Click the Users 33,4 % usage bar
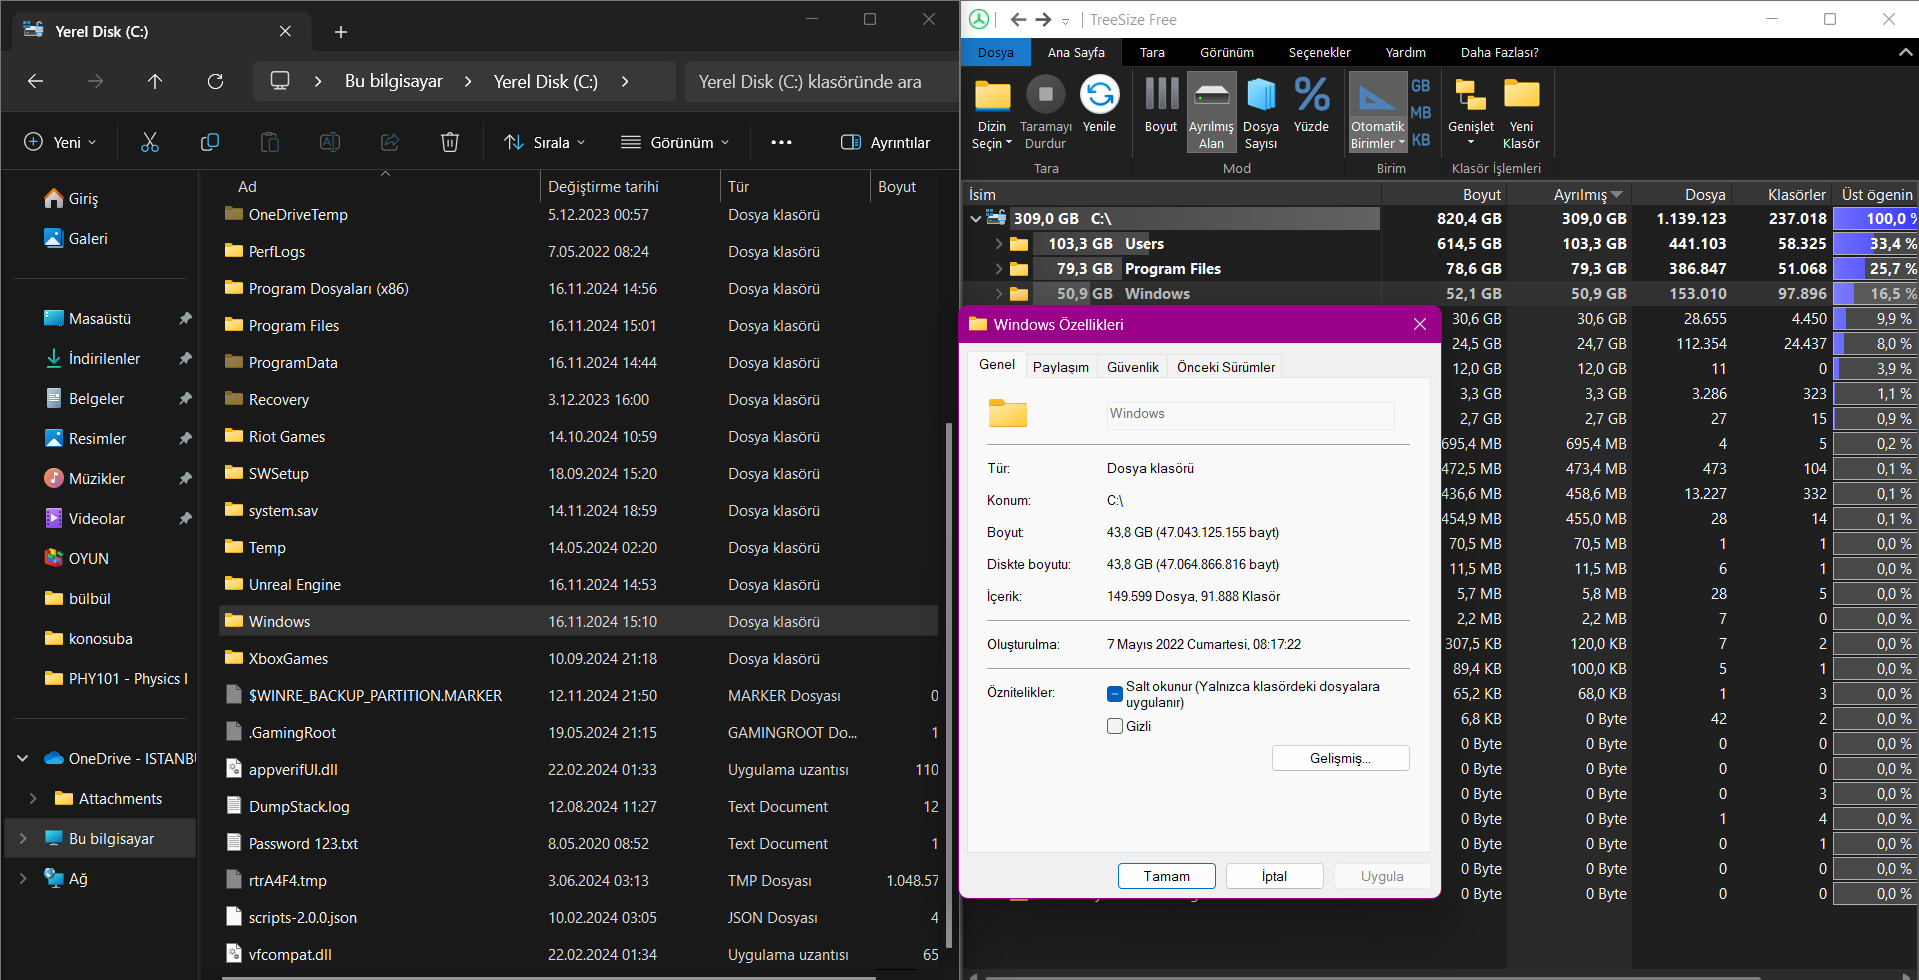1919x980 pixels. tap(1876, 243)
